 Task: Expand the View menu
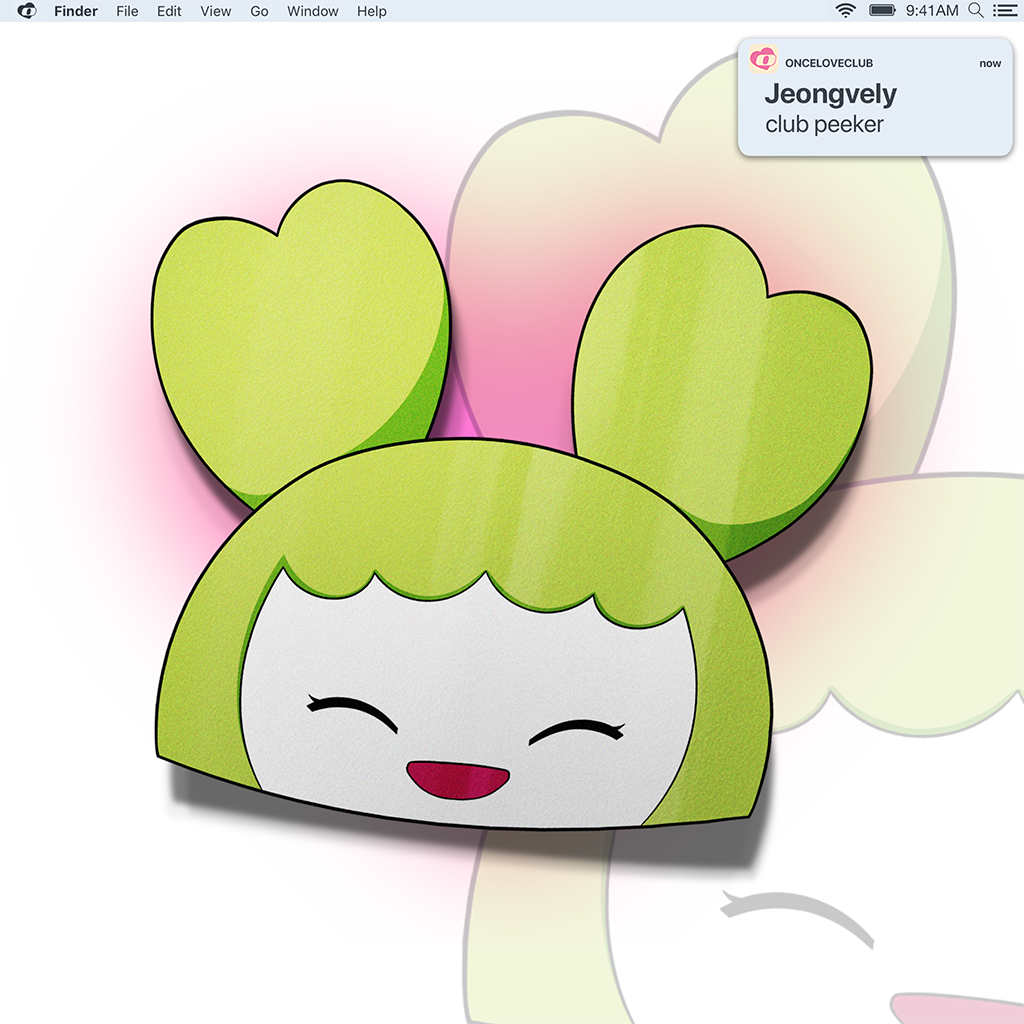point(215,11)
